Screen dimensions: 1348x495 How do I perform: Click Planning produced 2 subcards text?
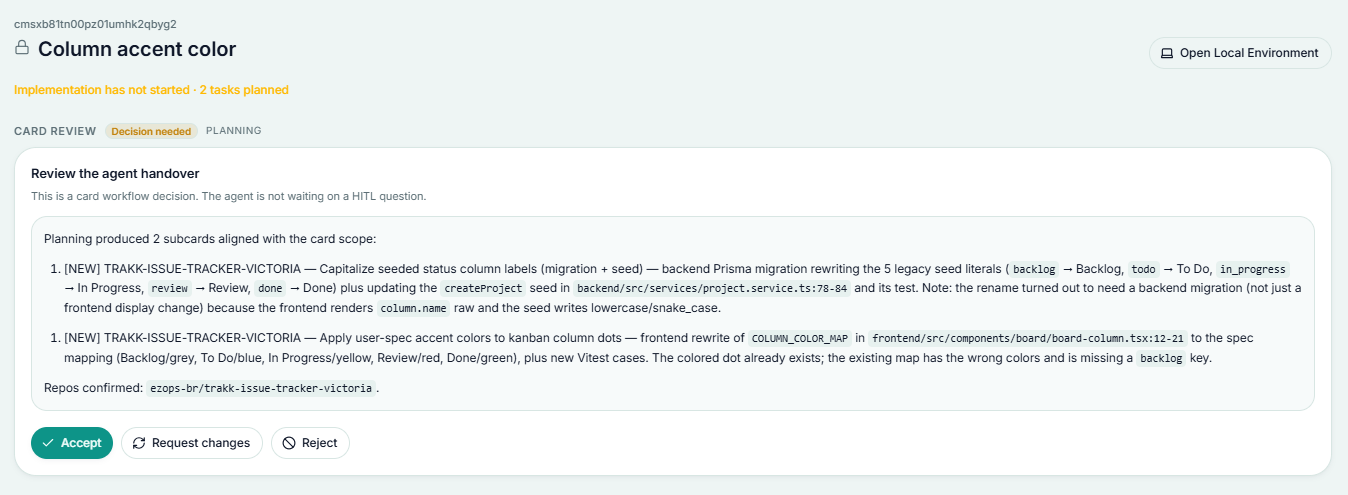pyautogui.click(x=210, y=239)
